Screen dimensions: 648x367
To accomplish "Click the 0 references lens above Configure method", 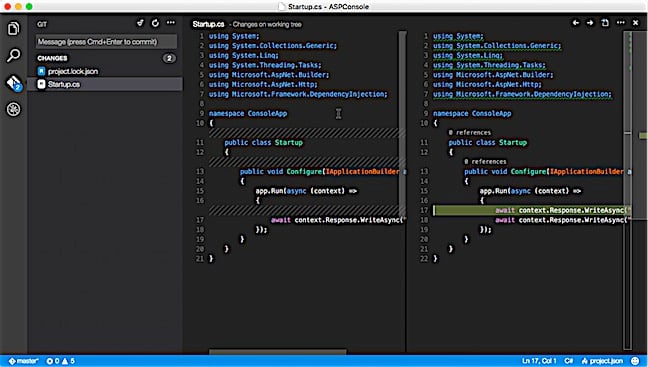I will tap(485, 162).
